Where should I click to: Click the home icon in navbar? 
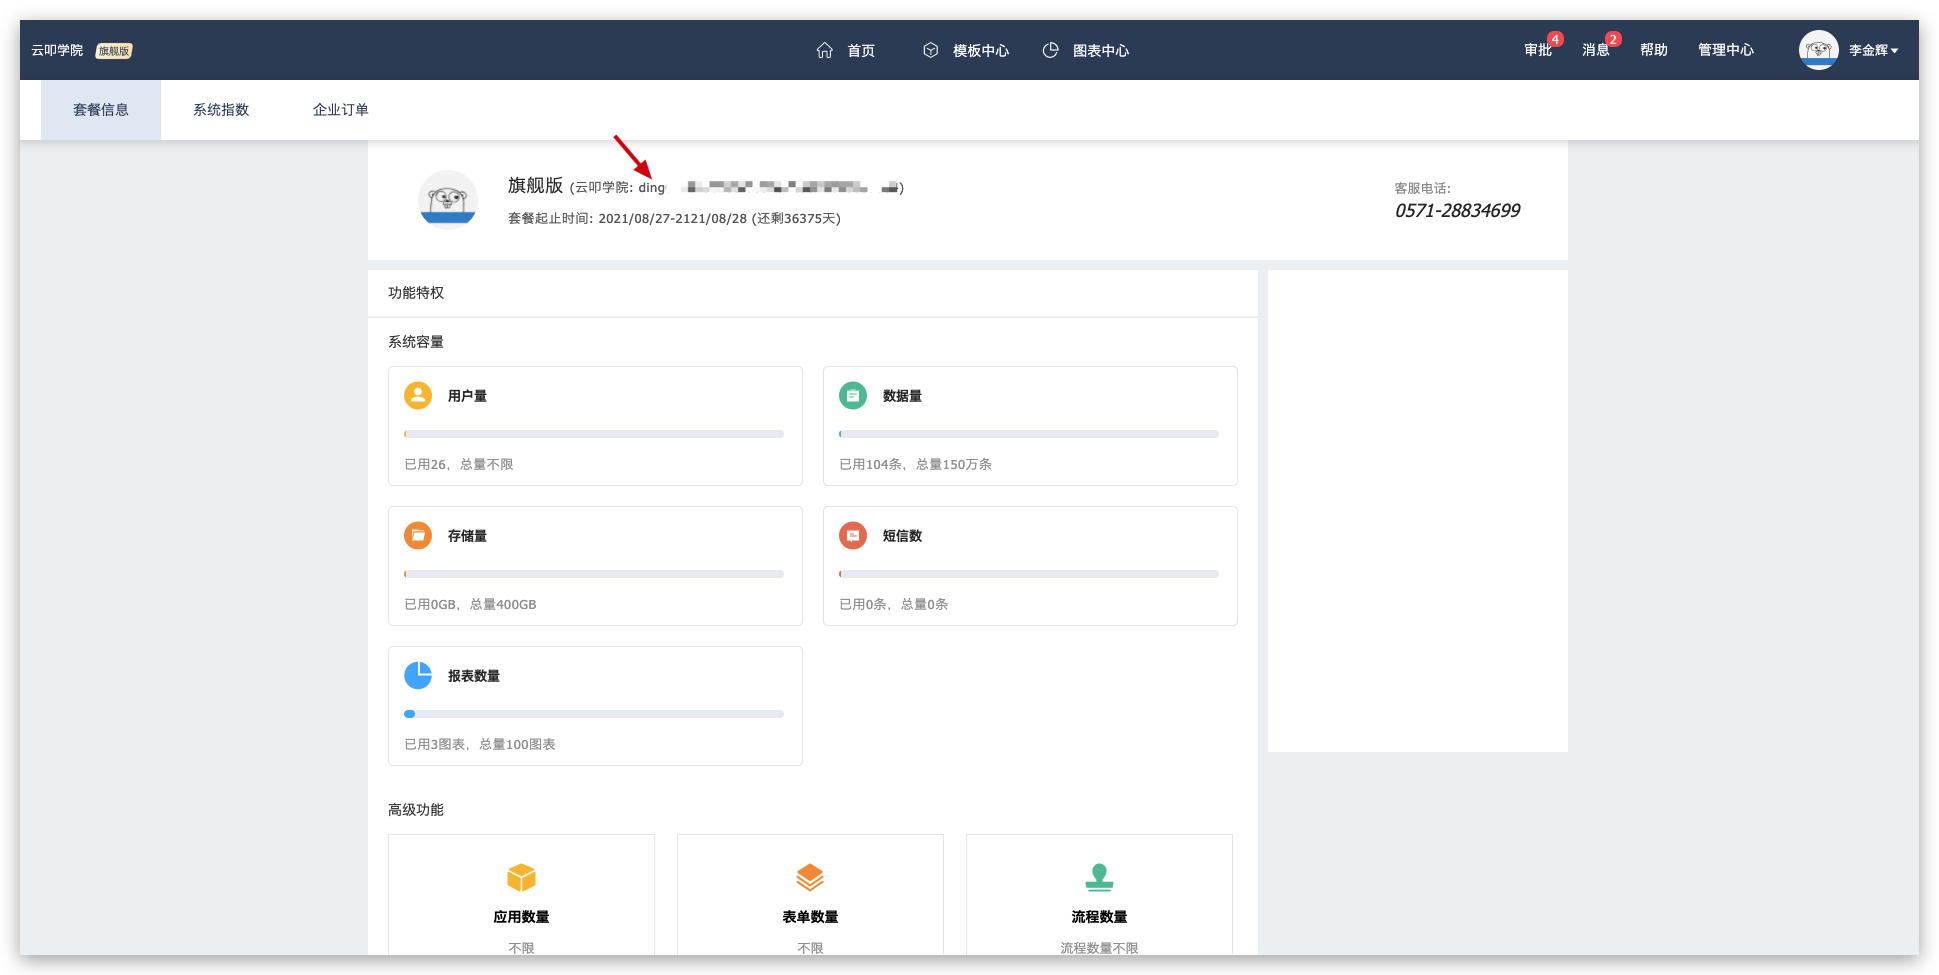tap(824, 50)
